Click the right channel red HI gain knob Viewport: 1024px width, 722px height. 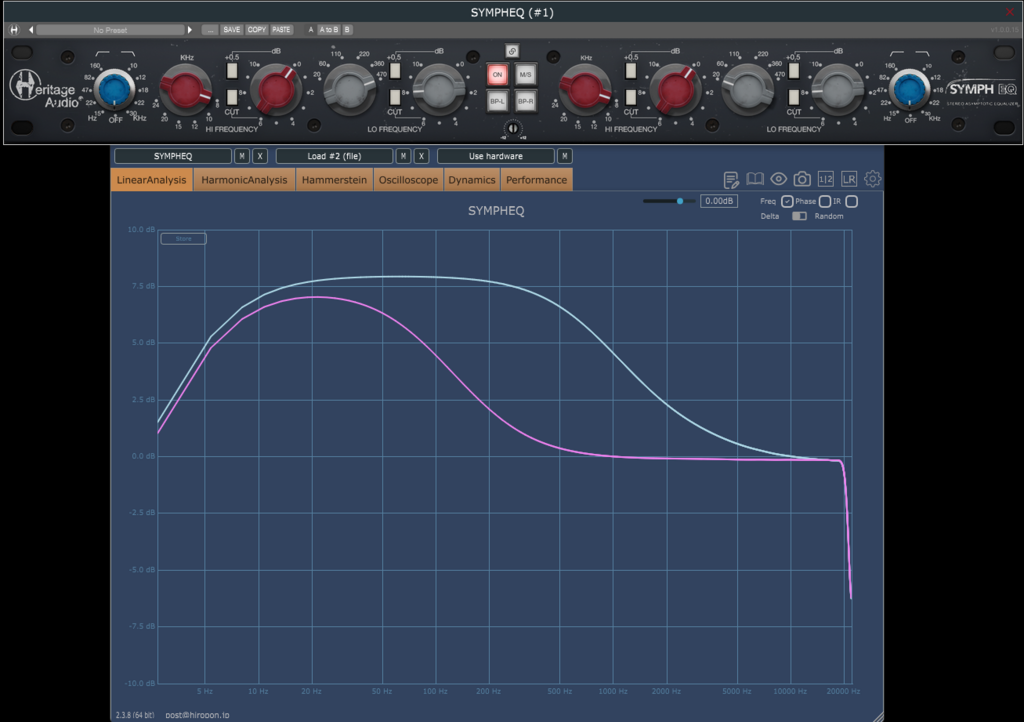[675, 89]
